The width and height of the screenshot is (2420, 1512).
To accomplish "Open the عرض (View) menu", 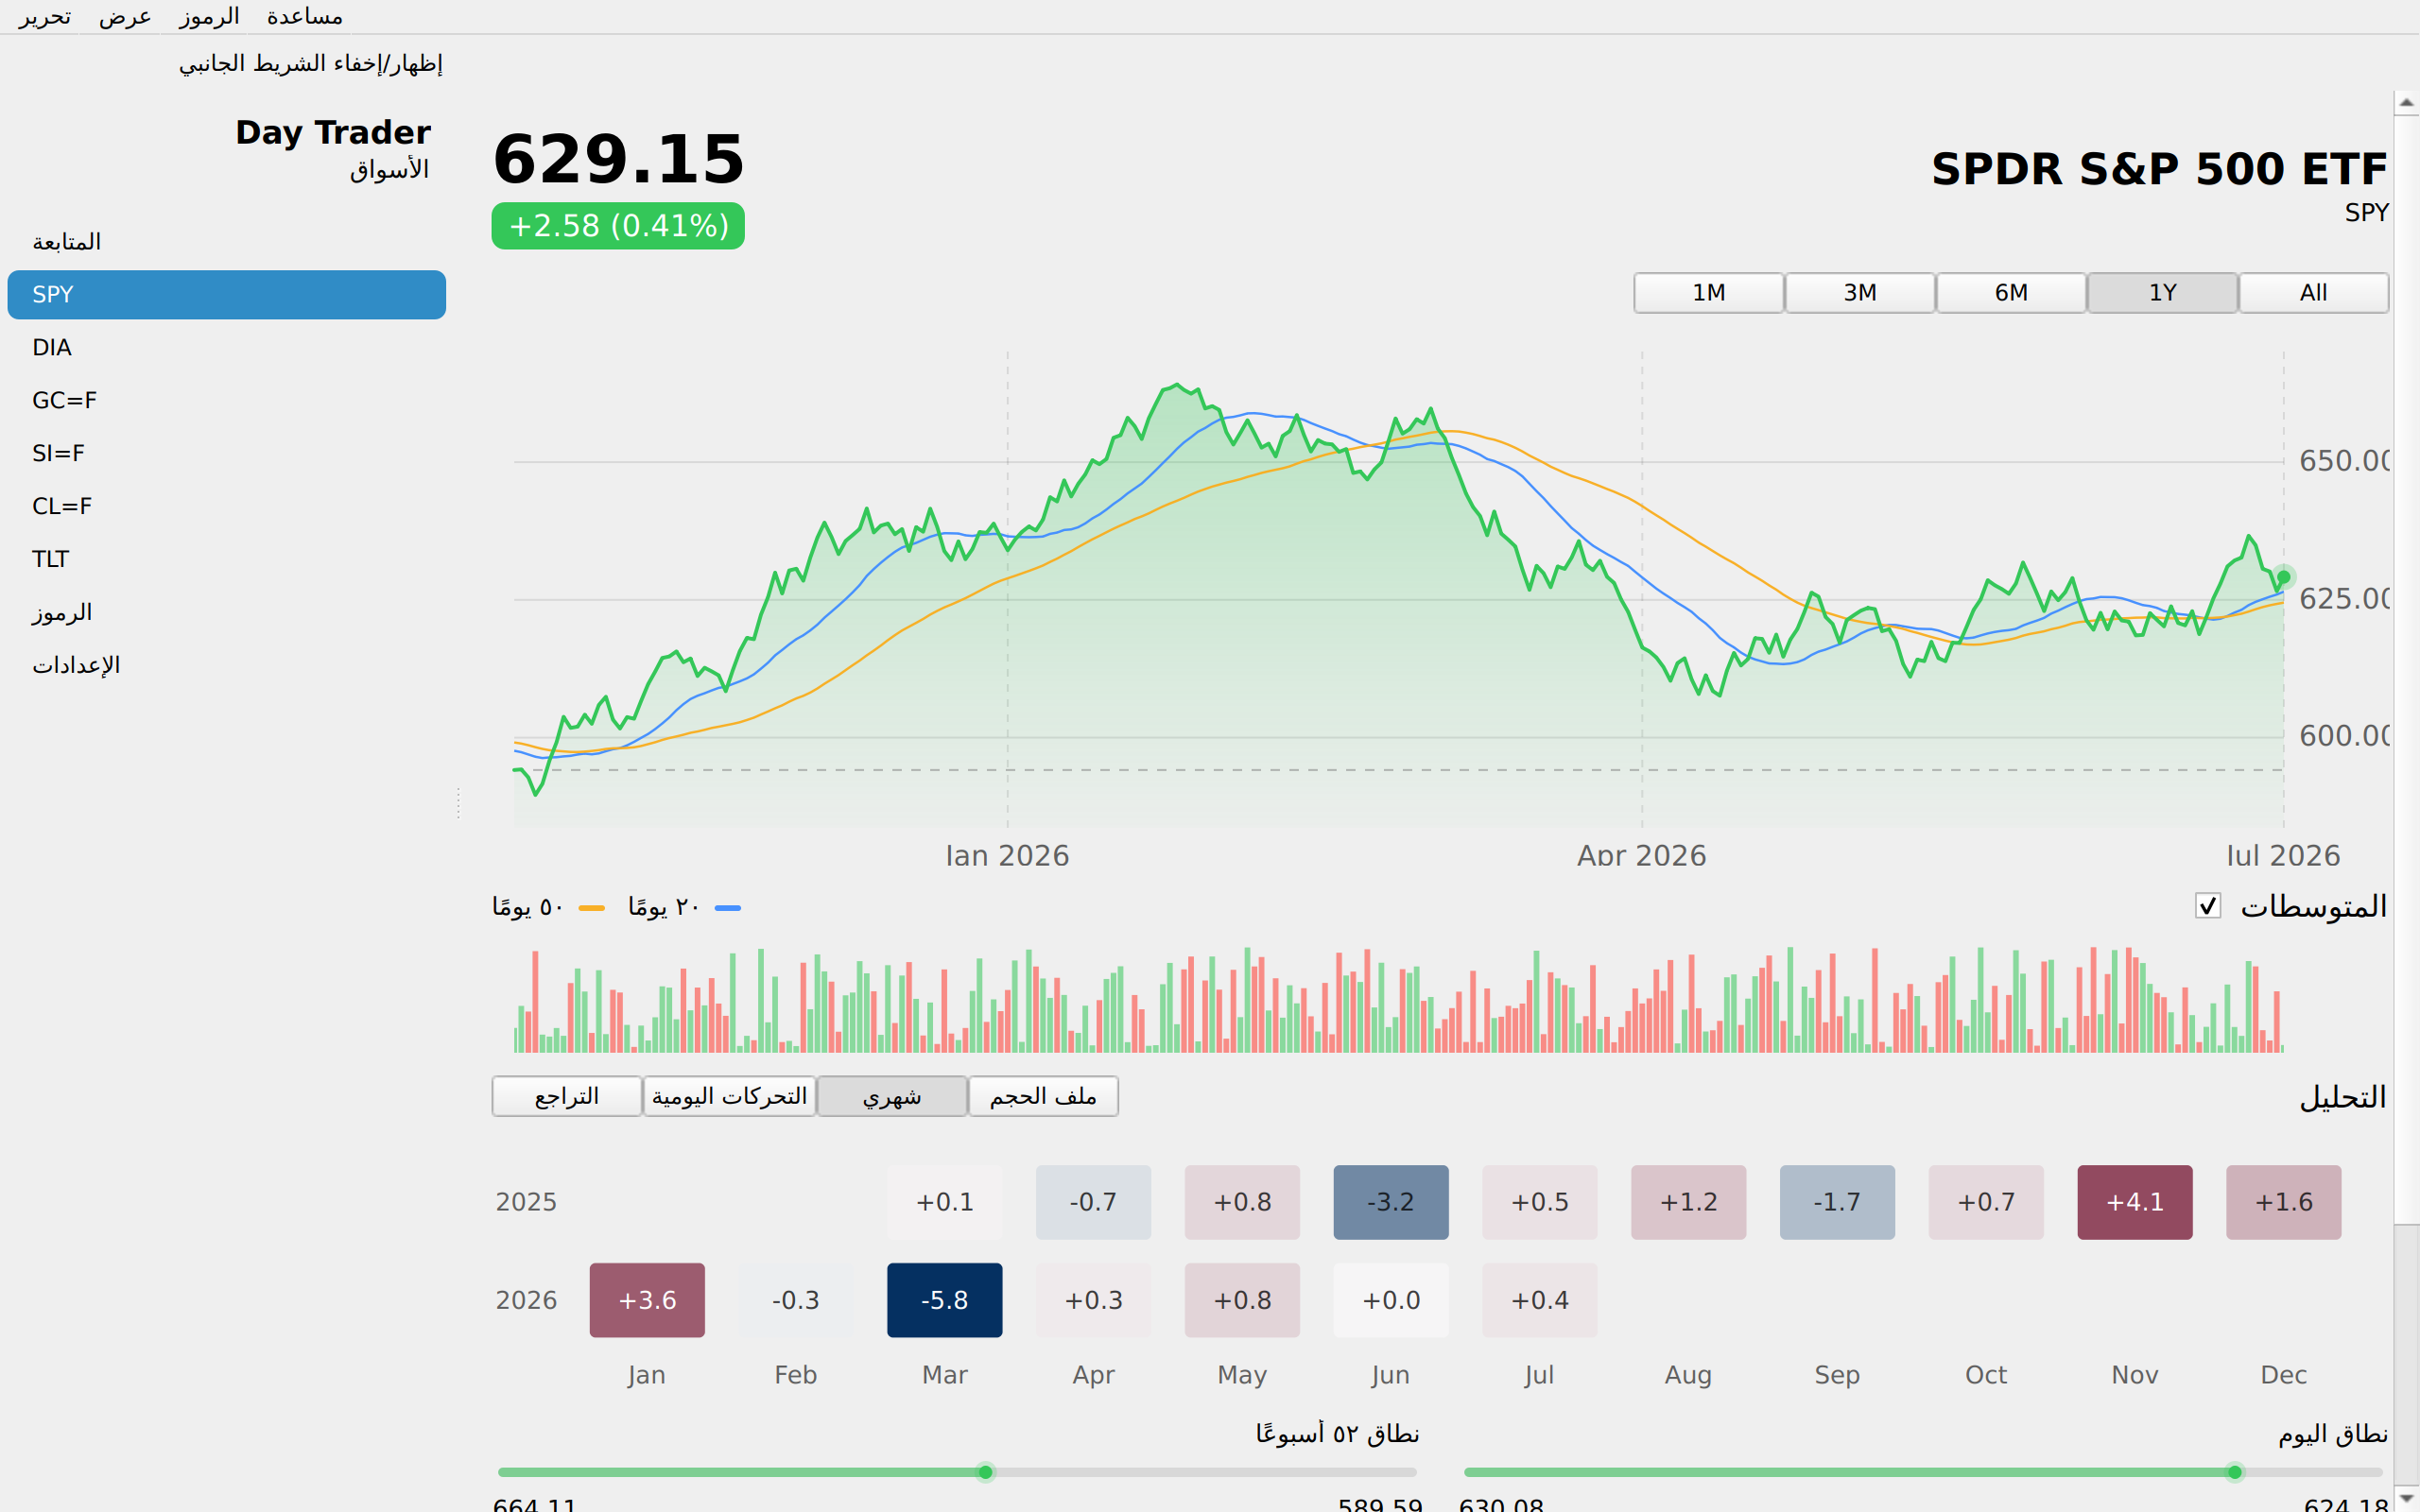I will point(125,17).
